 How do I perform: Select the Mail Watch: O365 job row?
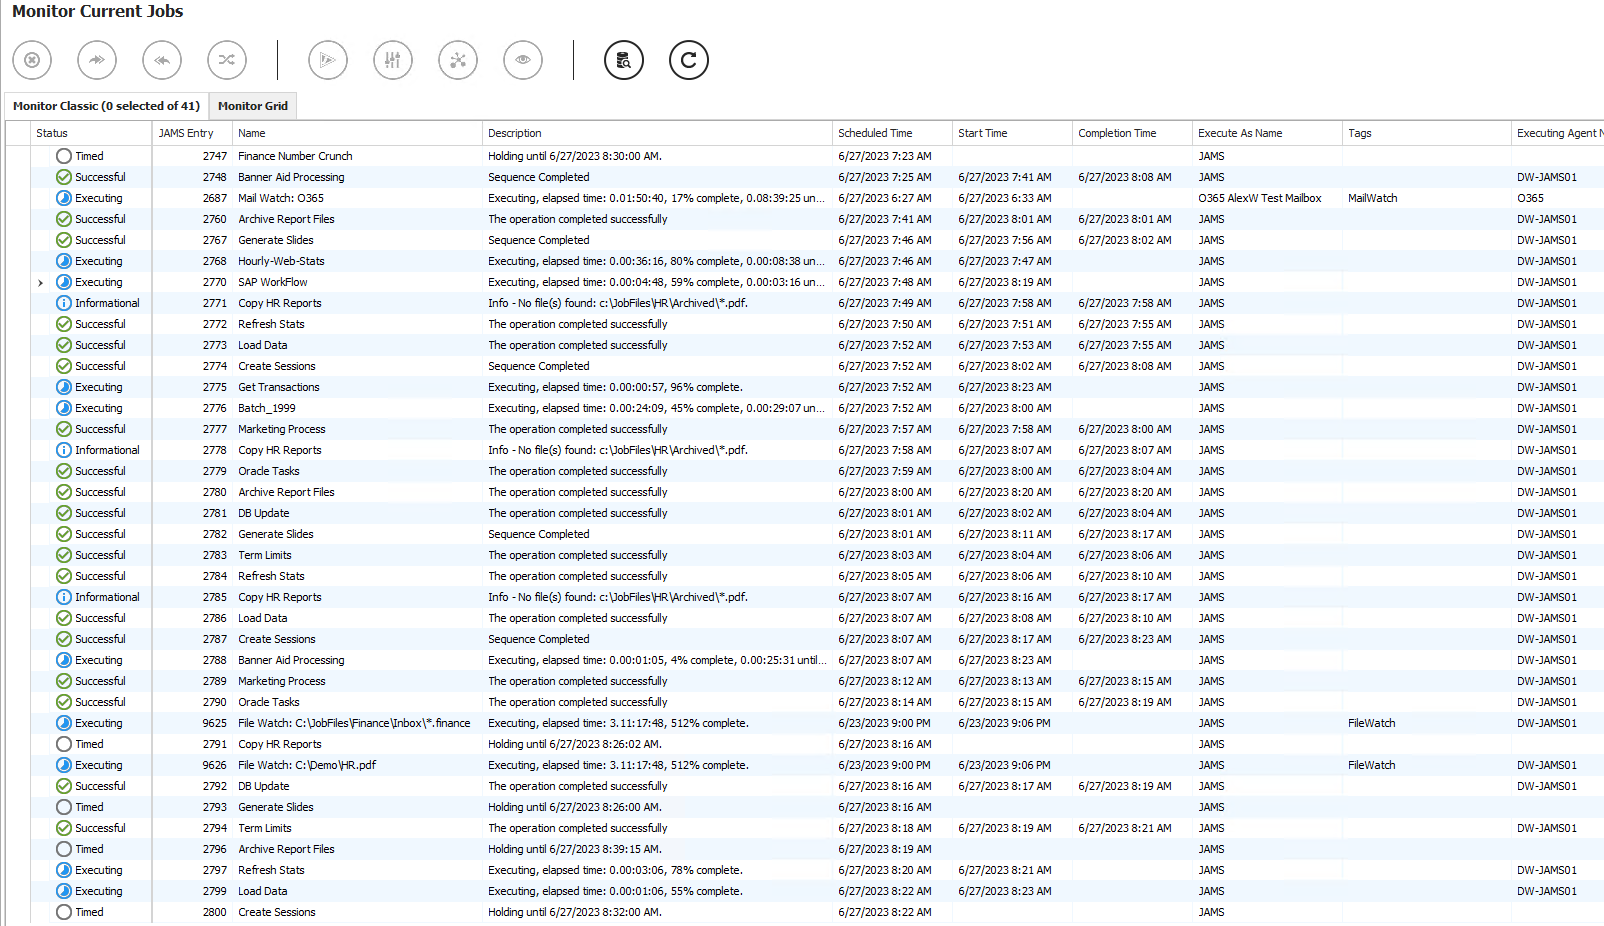[281, 198]
